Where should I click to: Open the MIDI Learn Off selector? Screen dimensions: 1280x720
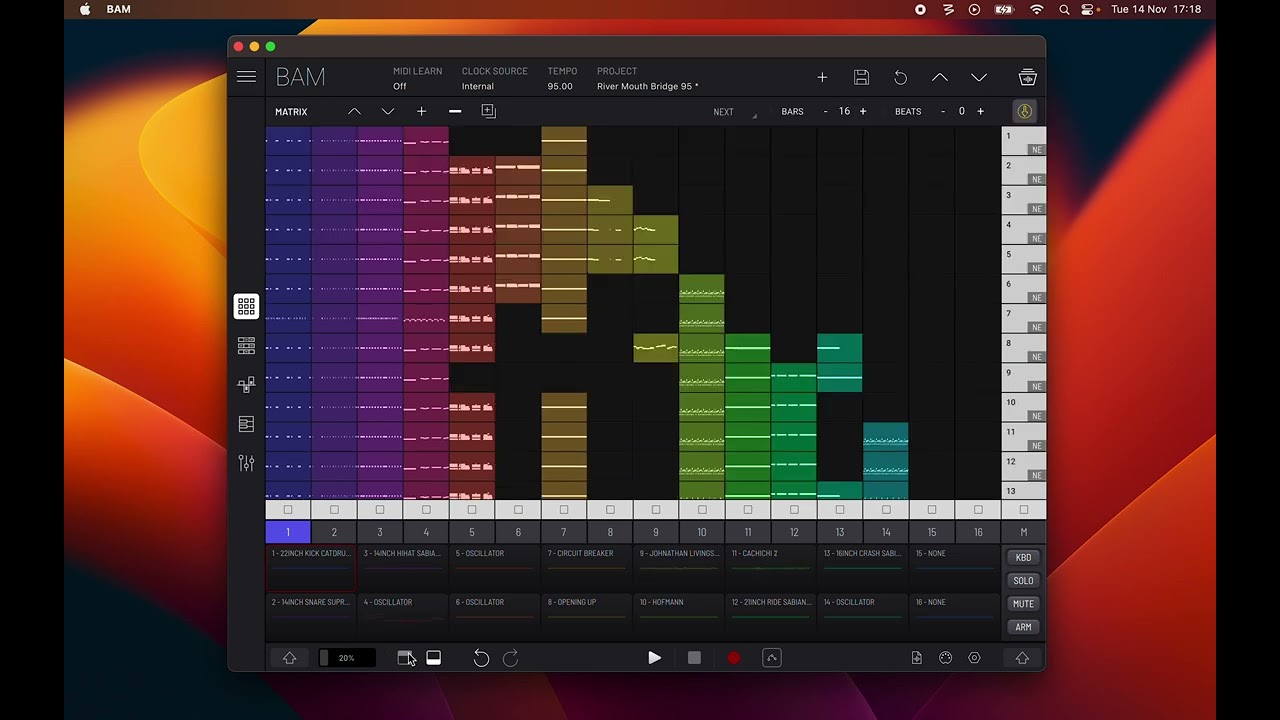pos(417,79)
